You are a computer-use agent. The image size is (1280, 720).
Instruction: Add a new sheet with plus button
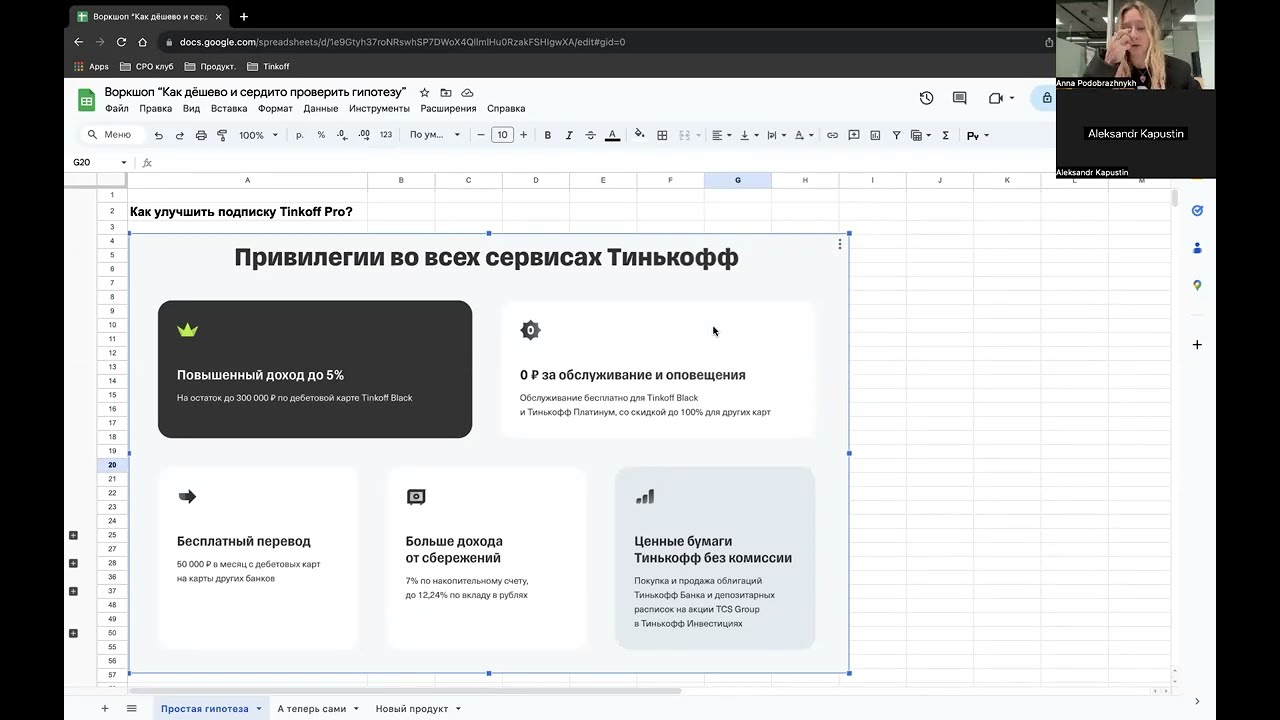[104, 708]
